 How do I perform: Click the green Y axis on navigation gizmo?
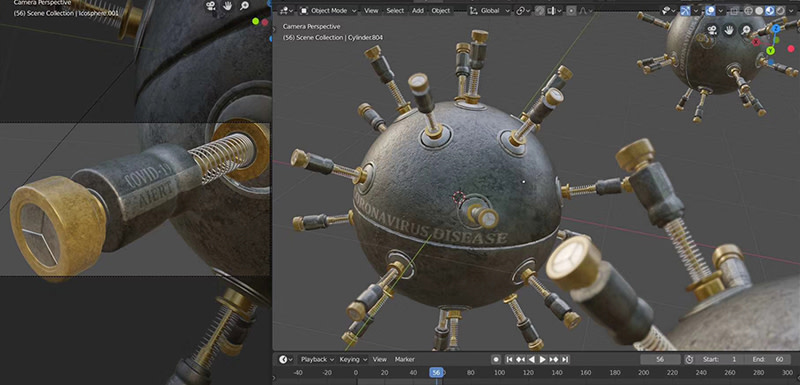pyautogui.click(x=770, y=50)
